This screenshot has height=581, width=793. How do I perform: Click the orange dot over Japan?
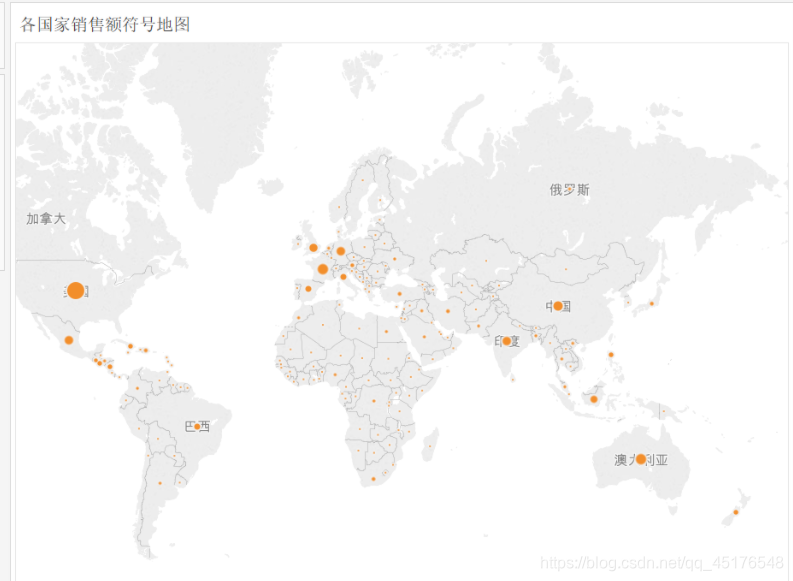coord(652,304)
